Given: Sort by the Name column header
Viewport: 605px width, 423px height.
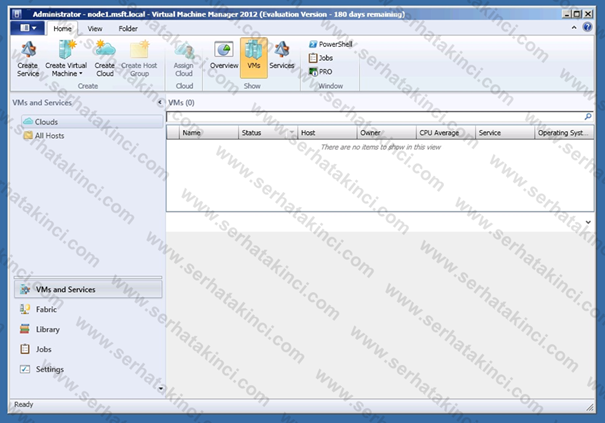Looking at the screenshot, I should [x=209, y=132].
